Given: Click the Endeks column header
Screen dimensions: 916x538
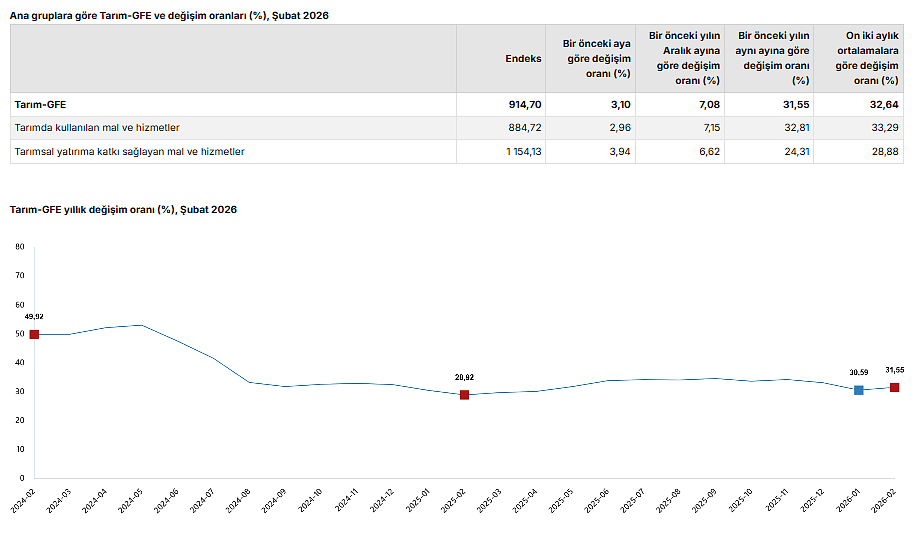Looking at the screenshot, I should tap(523, 59).
